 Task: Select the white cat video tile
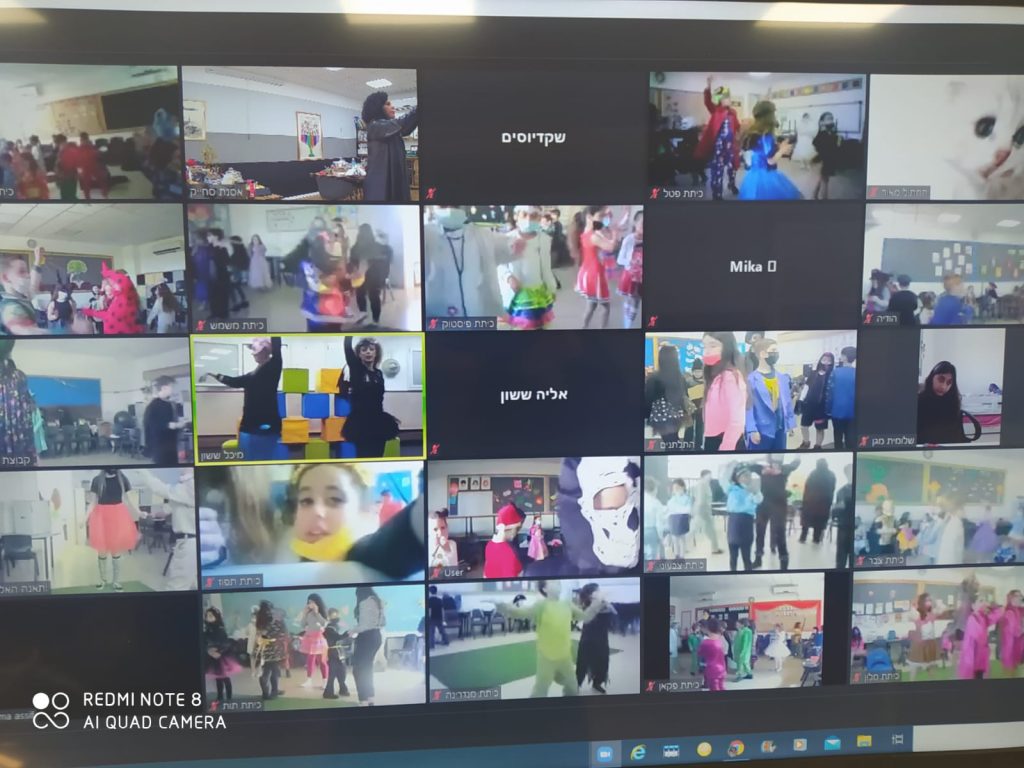pos(946,137)
